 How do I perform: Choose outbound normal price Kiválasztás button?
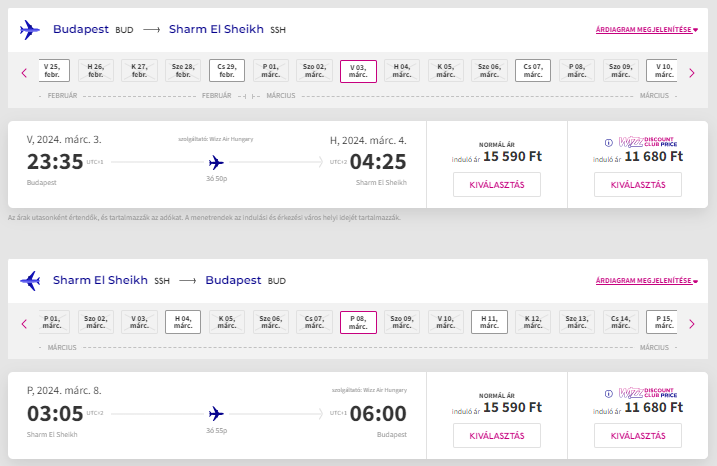pos(496,185)
